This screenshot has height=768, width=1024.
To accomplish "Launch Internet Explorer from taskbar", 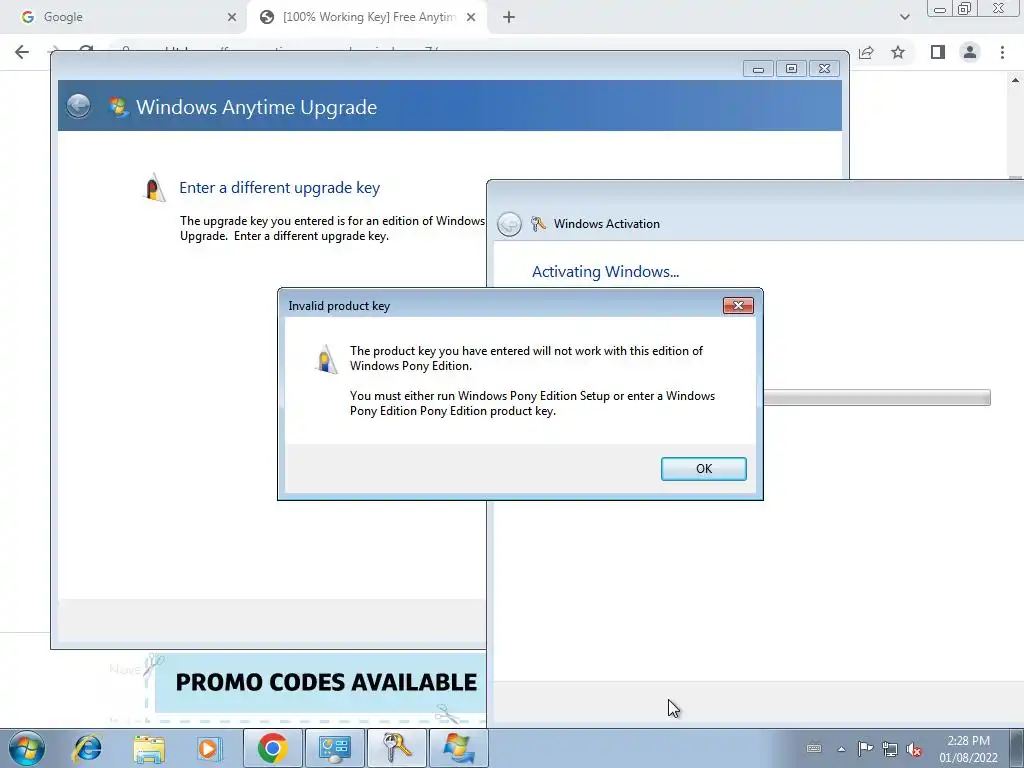I will coord(88,748).
